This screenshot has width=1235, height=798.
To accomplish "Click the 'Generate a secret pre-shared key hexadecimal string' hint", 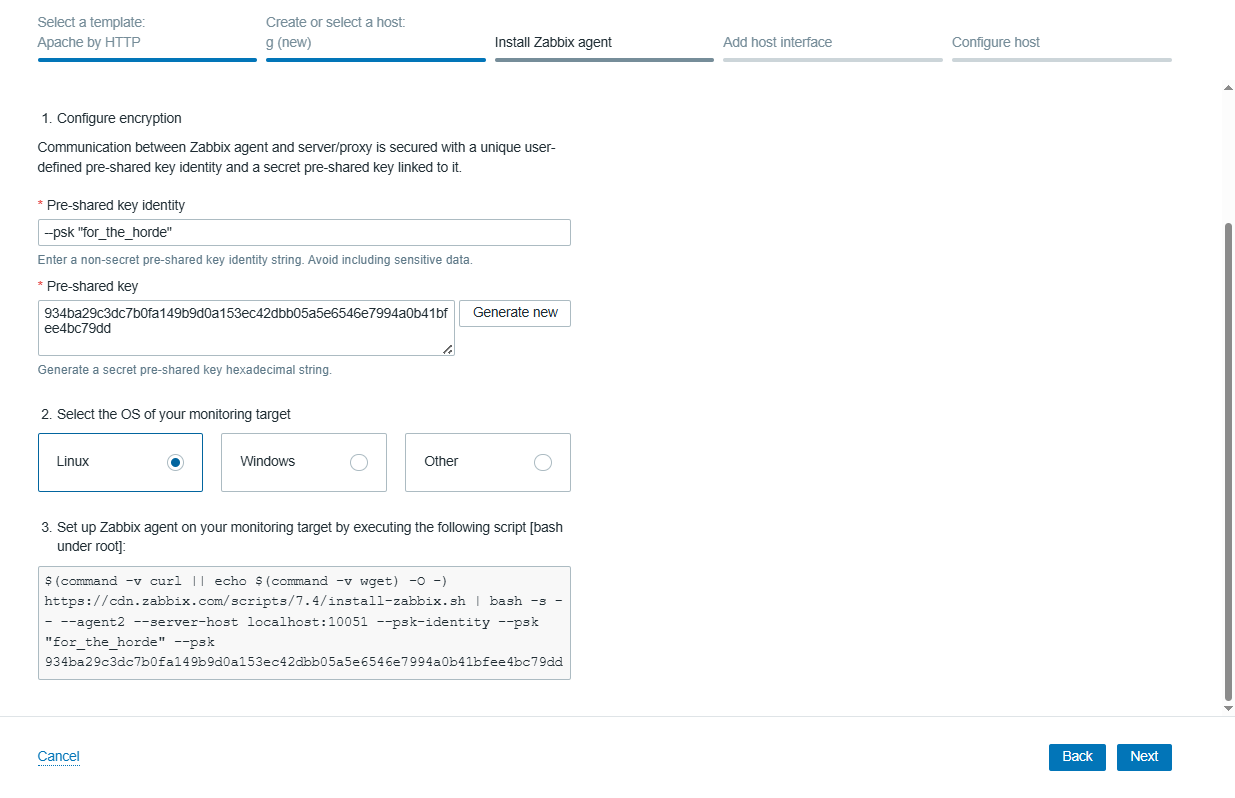I will point(184,370).
